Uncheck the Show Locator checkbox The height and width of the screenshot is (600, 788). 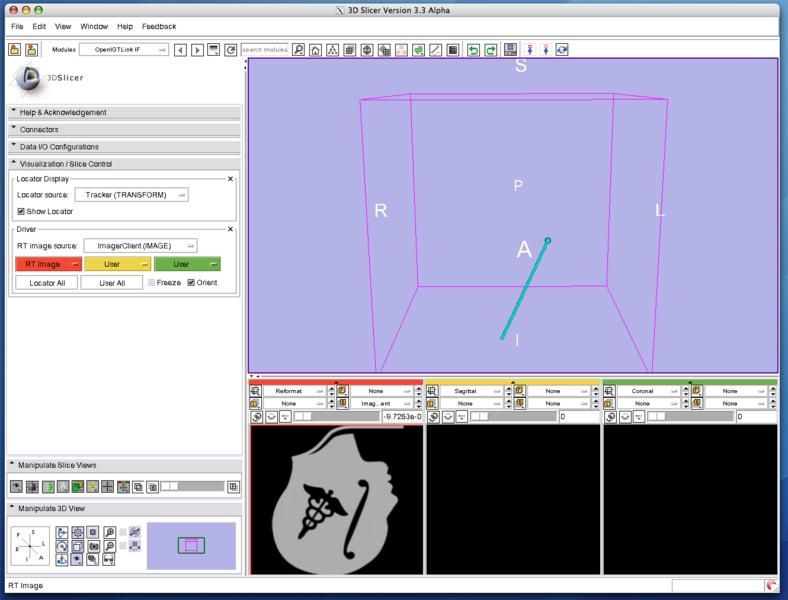(21, 211)
